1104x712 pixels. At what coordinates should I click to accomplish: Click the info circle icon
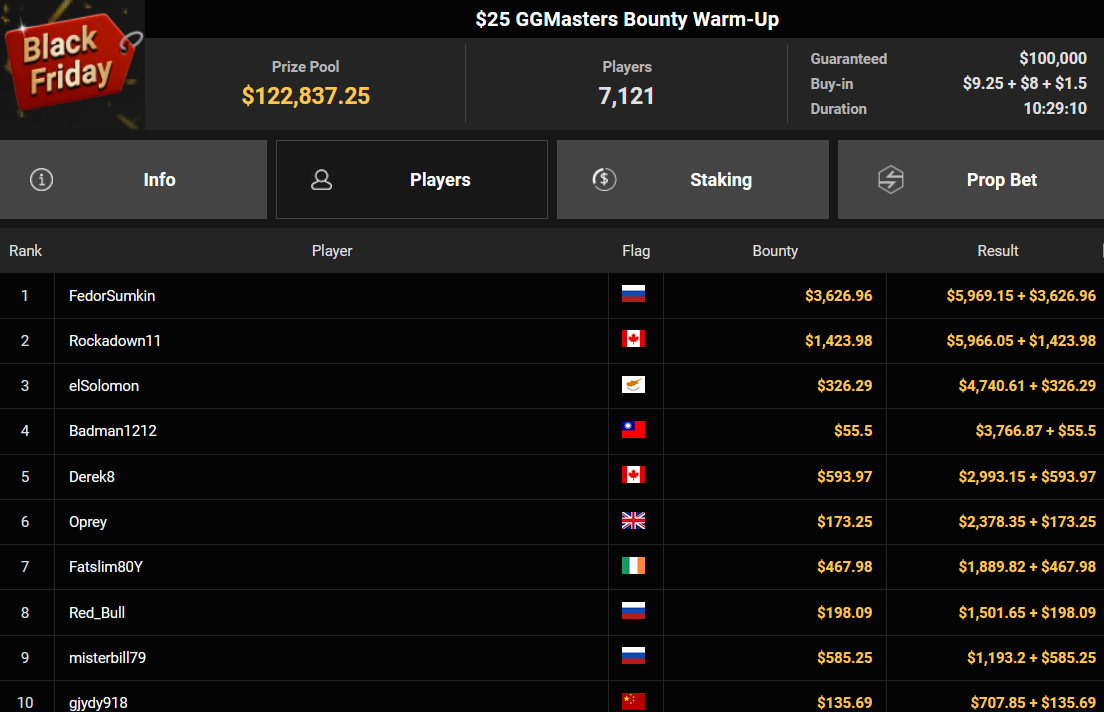point(41,180)
